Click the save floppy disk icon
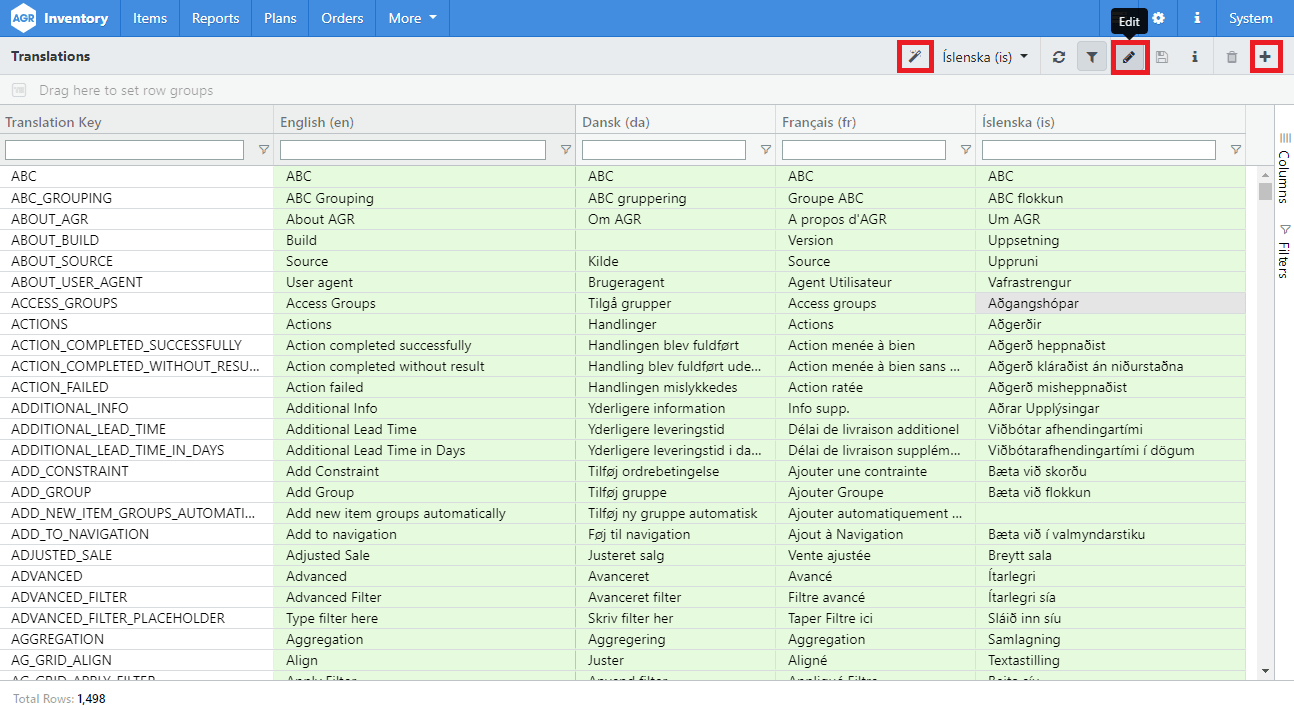The height and width of the screenshot is (710, 1294). (x=1162, y=57)
